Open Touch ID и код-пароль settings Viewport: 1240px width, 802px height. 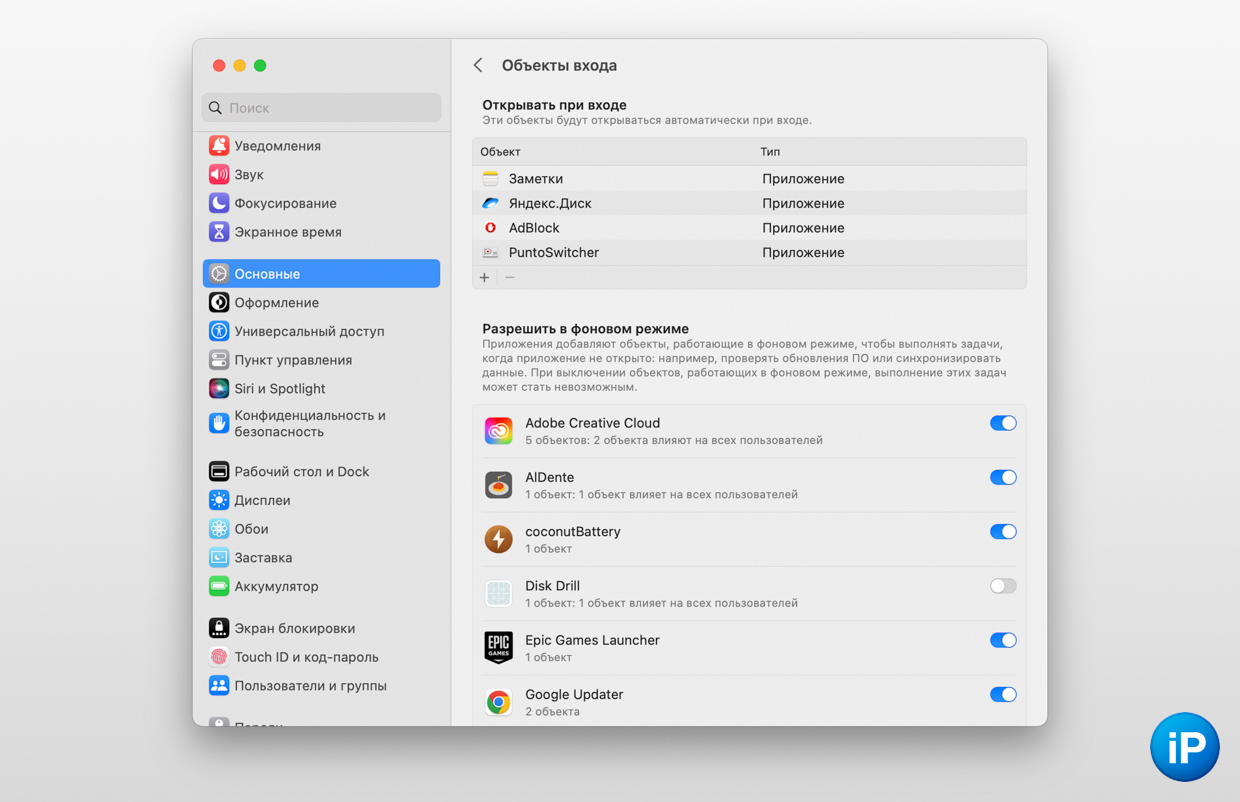[x=306, y=657]
